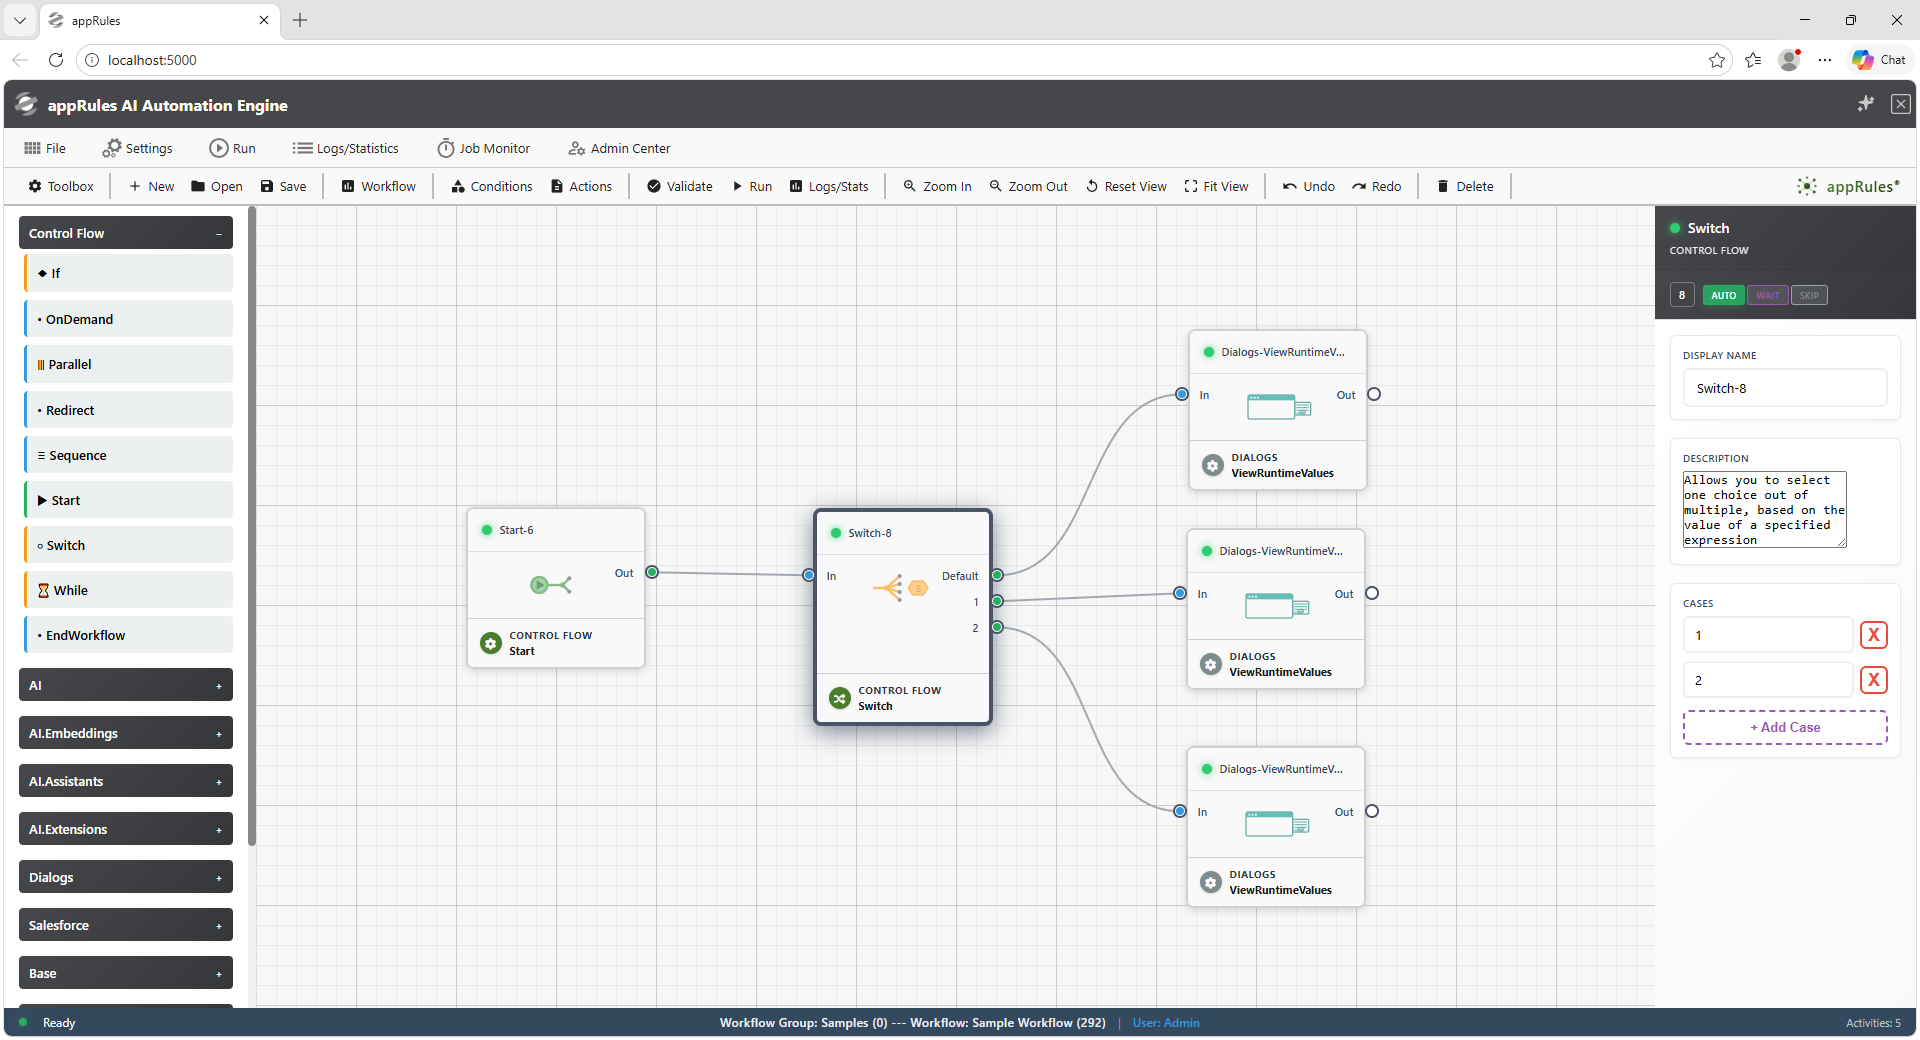1920x1040 pixels.
Task: Edit case 2 input field
Action: click(x=1768, y=680)
